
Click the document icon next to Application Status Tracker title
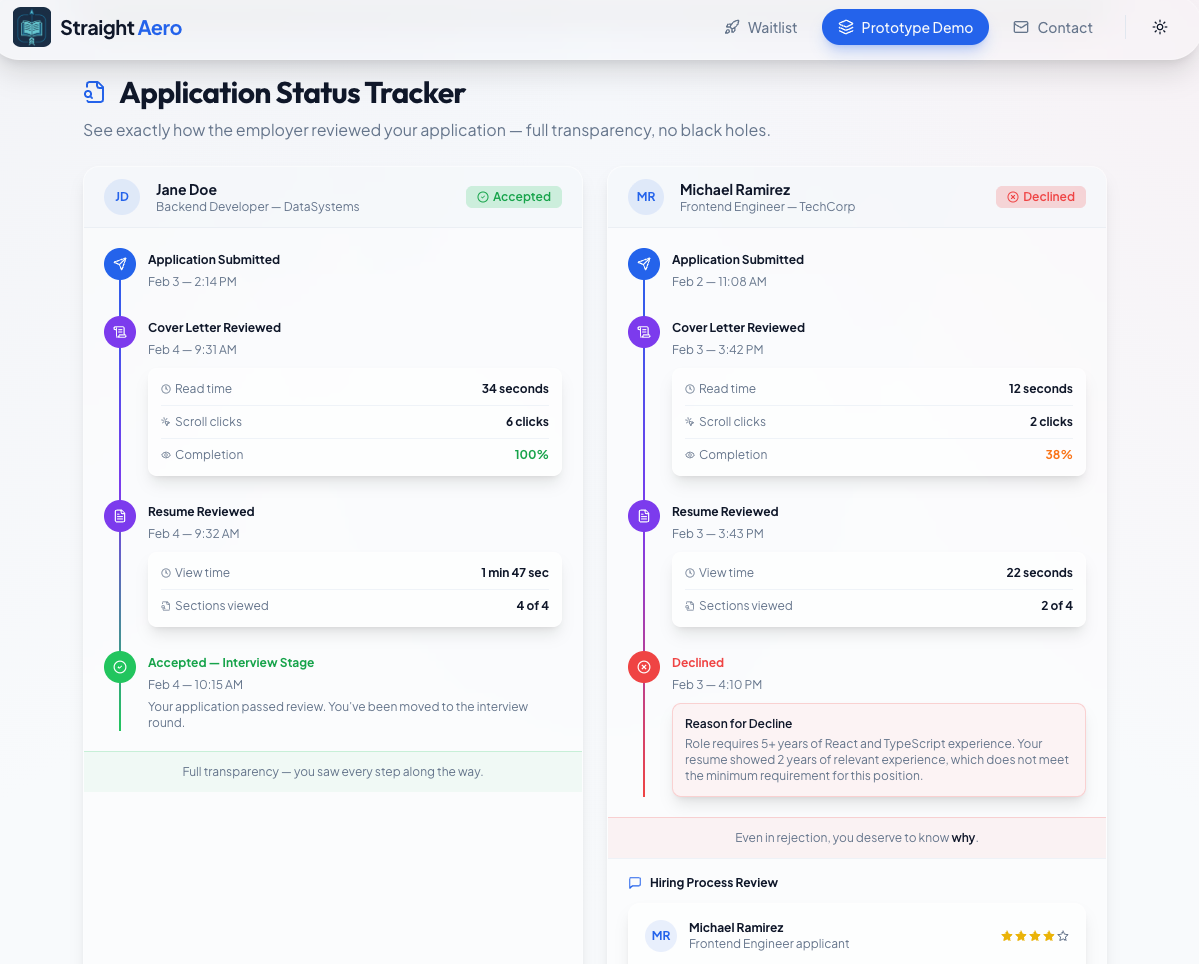[x=93, y=91]
